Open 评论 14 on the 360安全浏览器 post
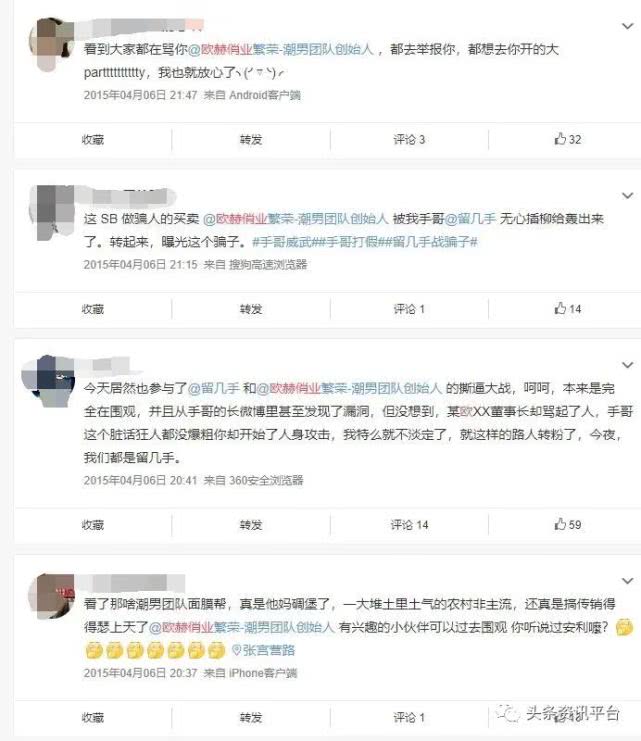This screenshot has height=741, width=641. tap(409, 525)
